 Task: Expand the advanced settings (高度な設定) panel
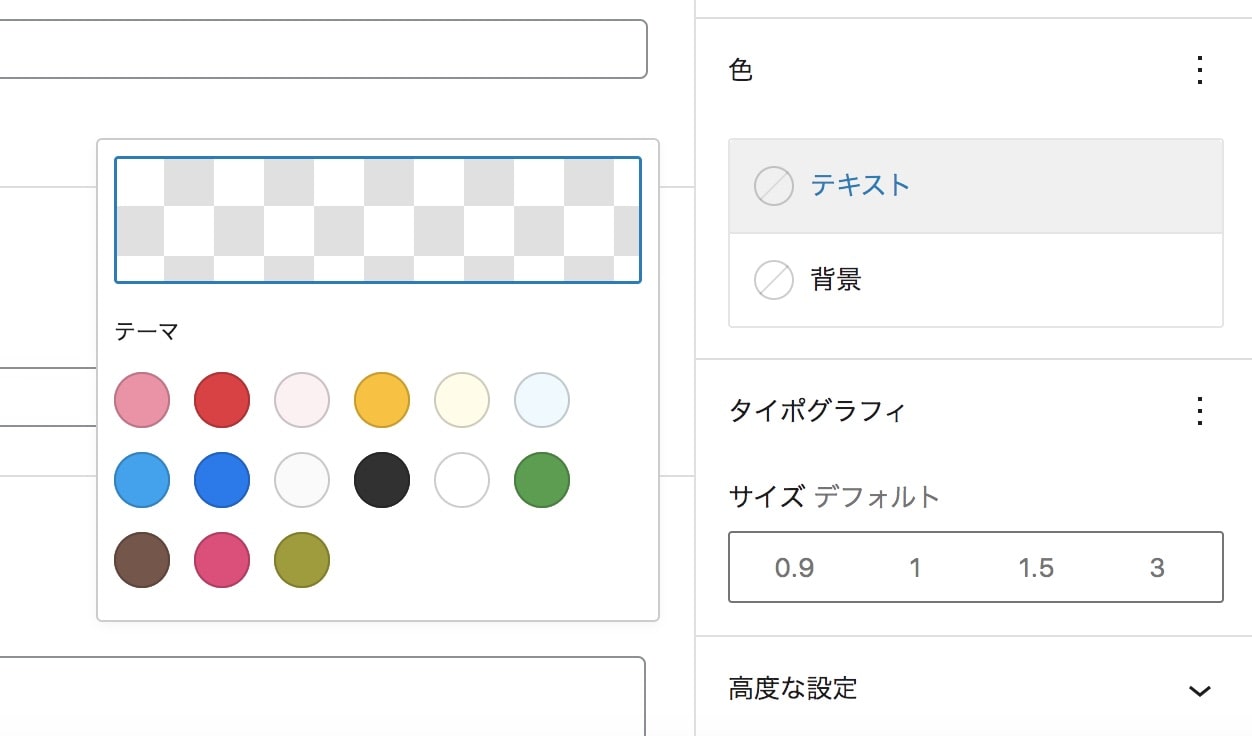pos(793,689)
